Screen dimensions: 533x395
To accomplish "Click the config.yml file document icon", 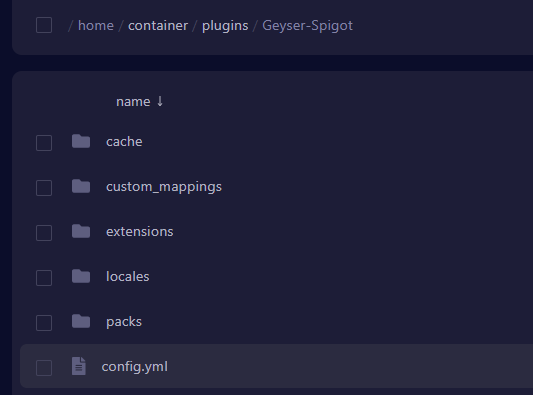I will point(79,366).
